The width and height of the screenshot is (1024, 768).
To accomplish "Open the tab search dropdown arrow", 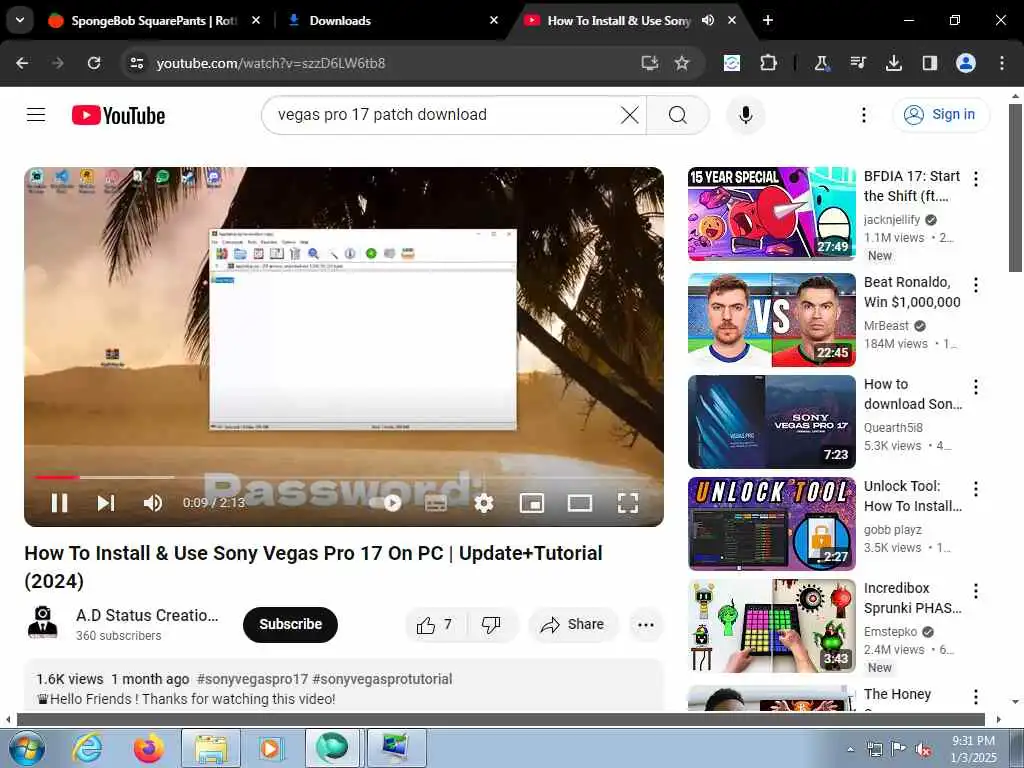I will point(20,20).
